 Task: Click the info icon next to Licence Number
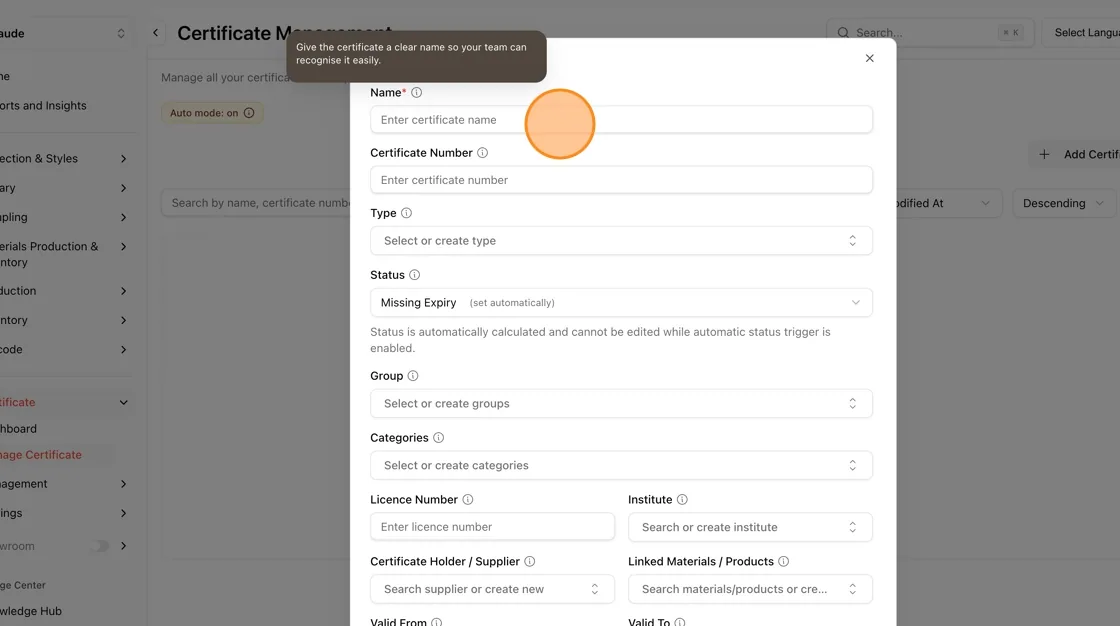[x=468, y=500]
